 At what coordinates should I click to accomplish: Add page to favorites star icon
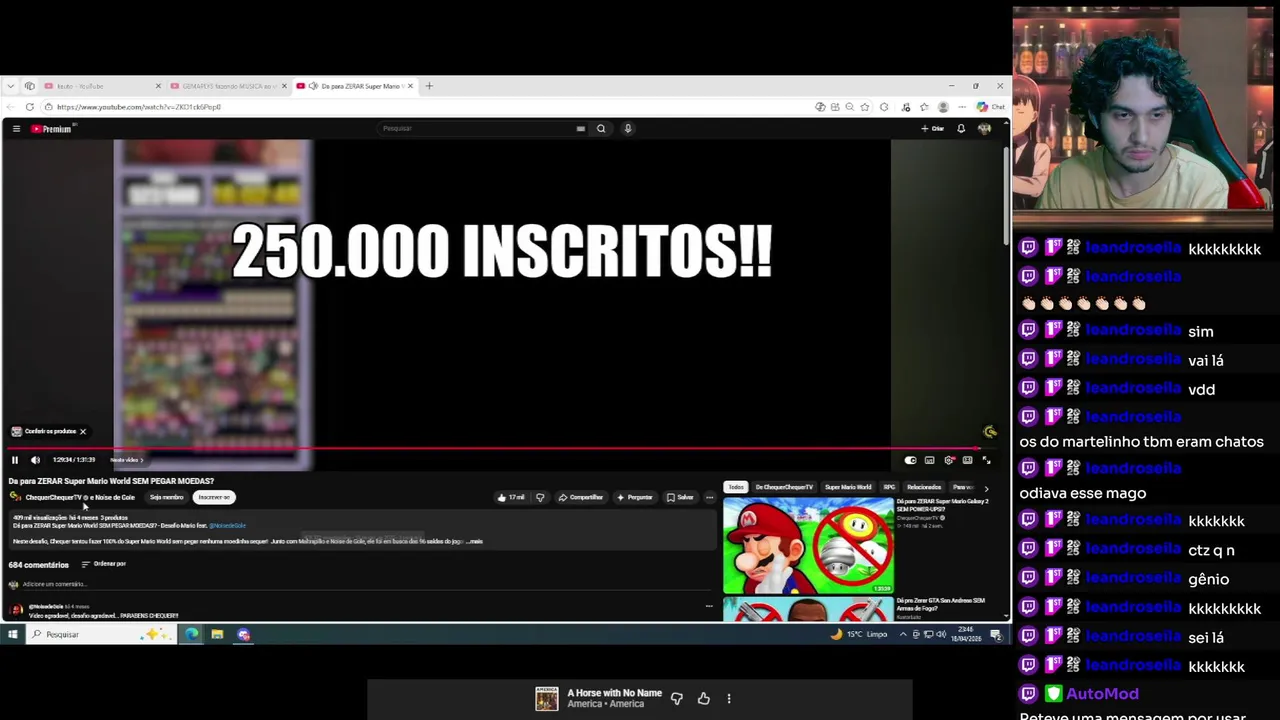865,107
